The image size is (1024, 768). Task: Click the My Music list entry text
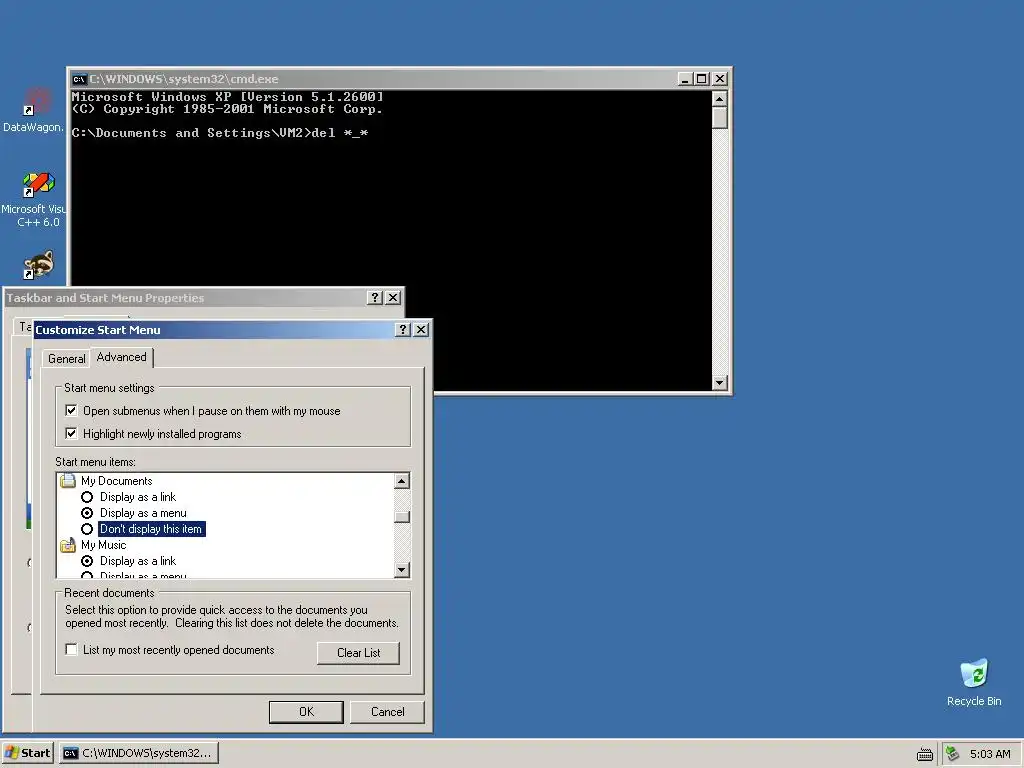[x=103, y=545]
